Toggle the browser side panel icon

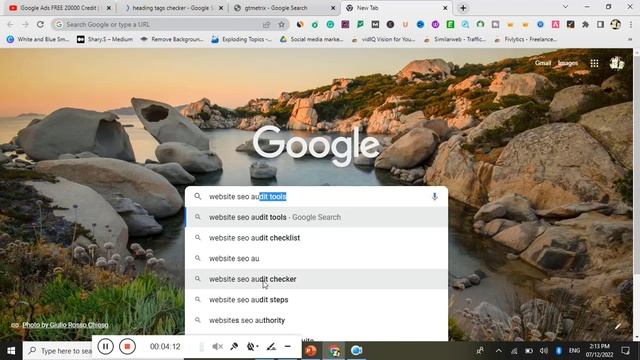(x=600, y=24)
